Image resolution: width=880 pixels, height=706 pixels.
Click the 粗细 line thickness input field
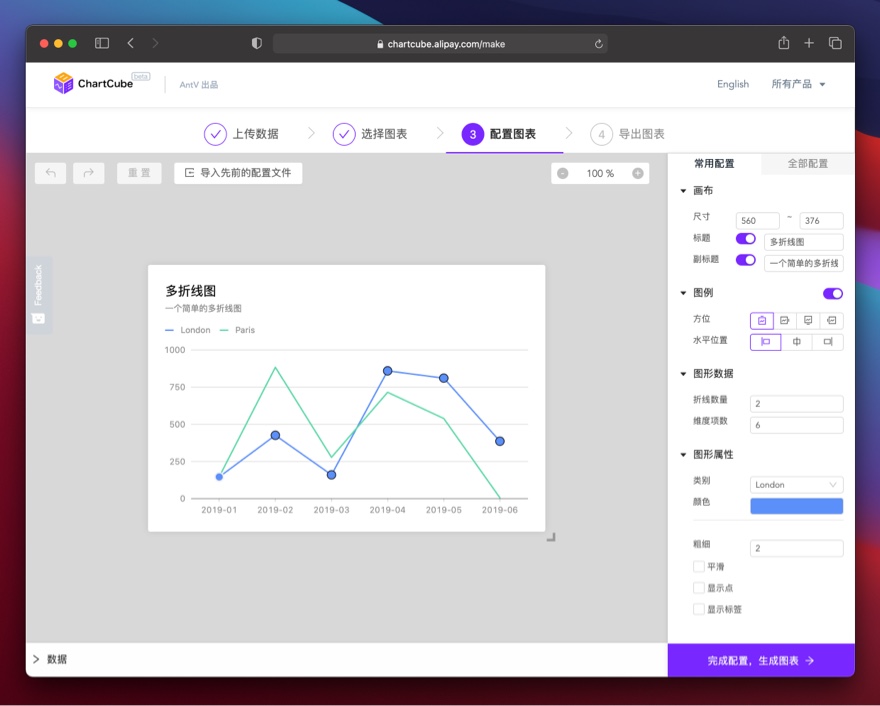tap(796, 548)
